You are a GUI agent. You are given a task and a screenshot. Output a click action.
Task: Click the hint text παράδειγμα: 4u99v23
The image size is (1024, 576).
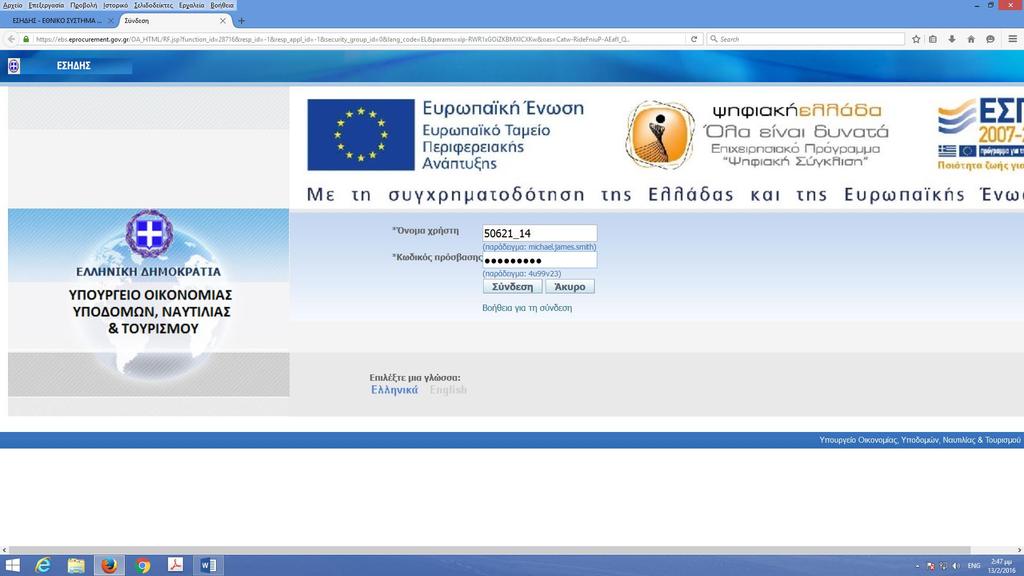click(x=522, y=274)
